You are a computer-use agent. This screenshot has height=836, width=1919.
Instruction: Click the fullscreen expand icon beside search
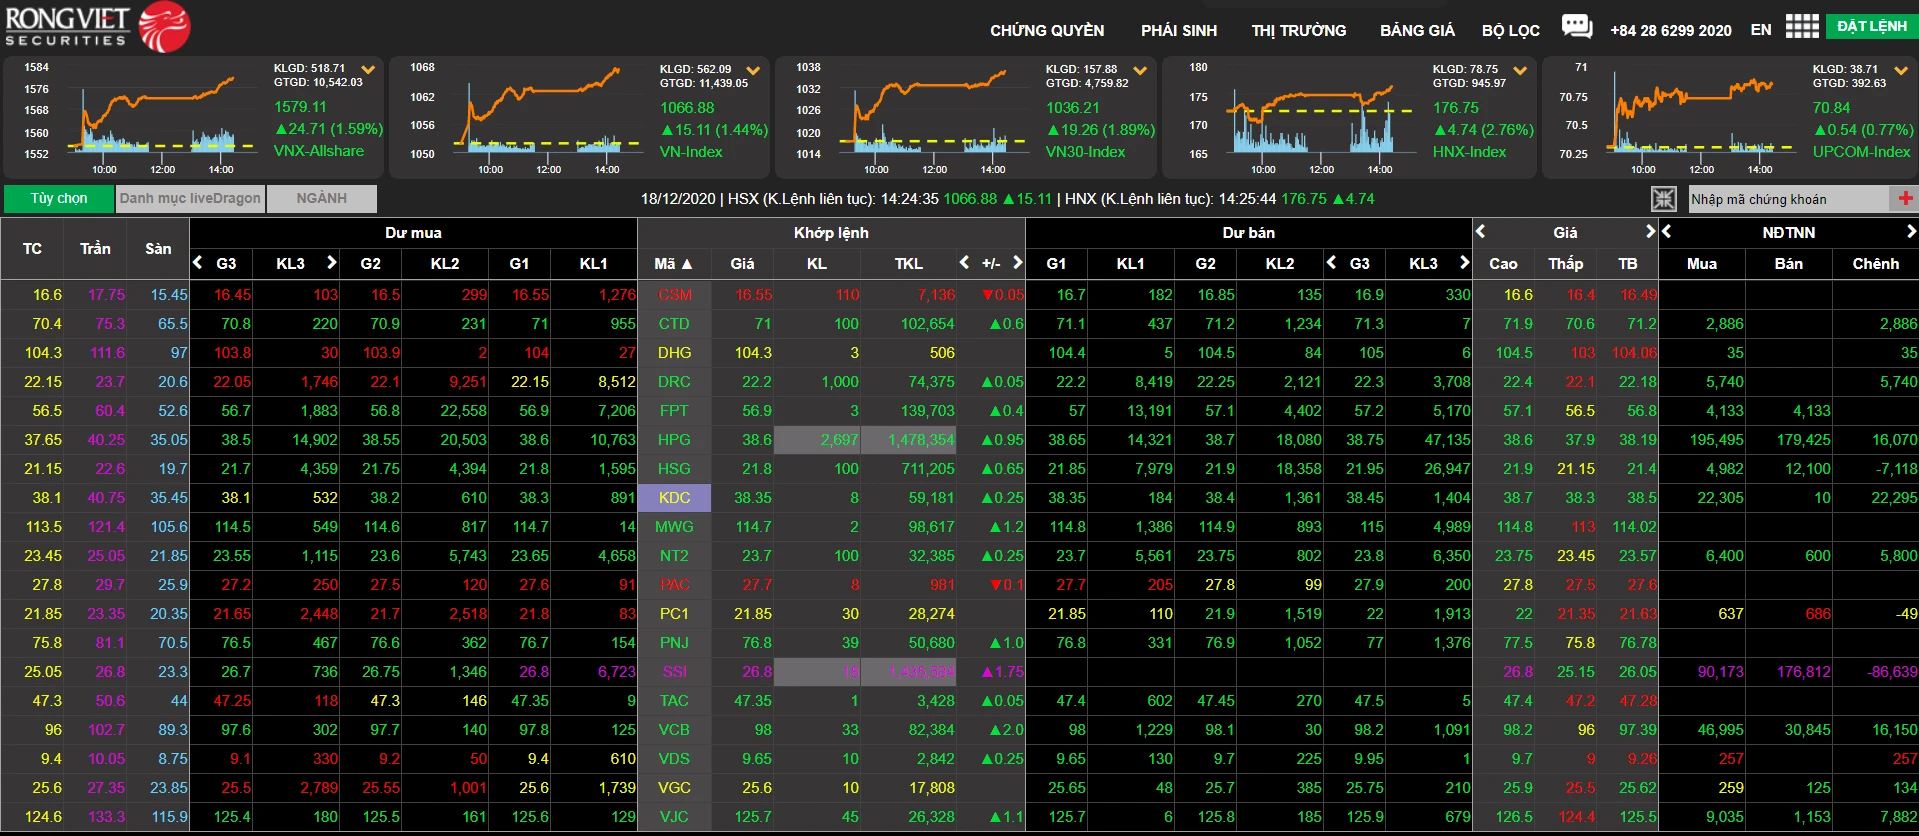(x=1663, y=199)
